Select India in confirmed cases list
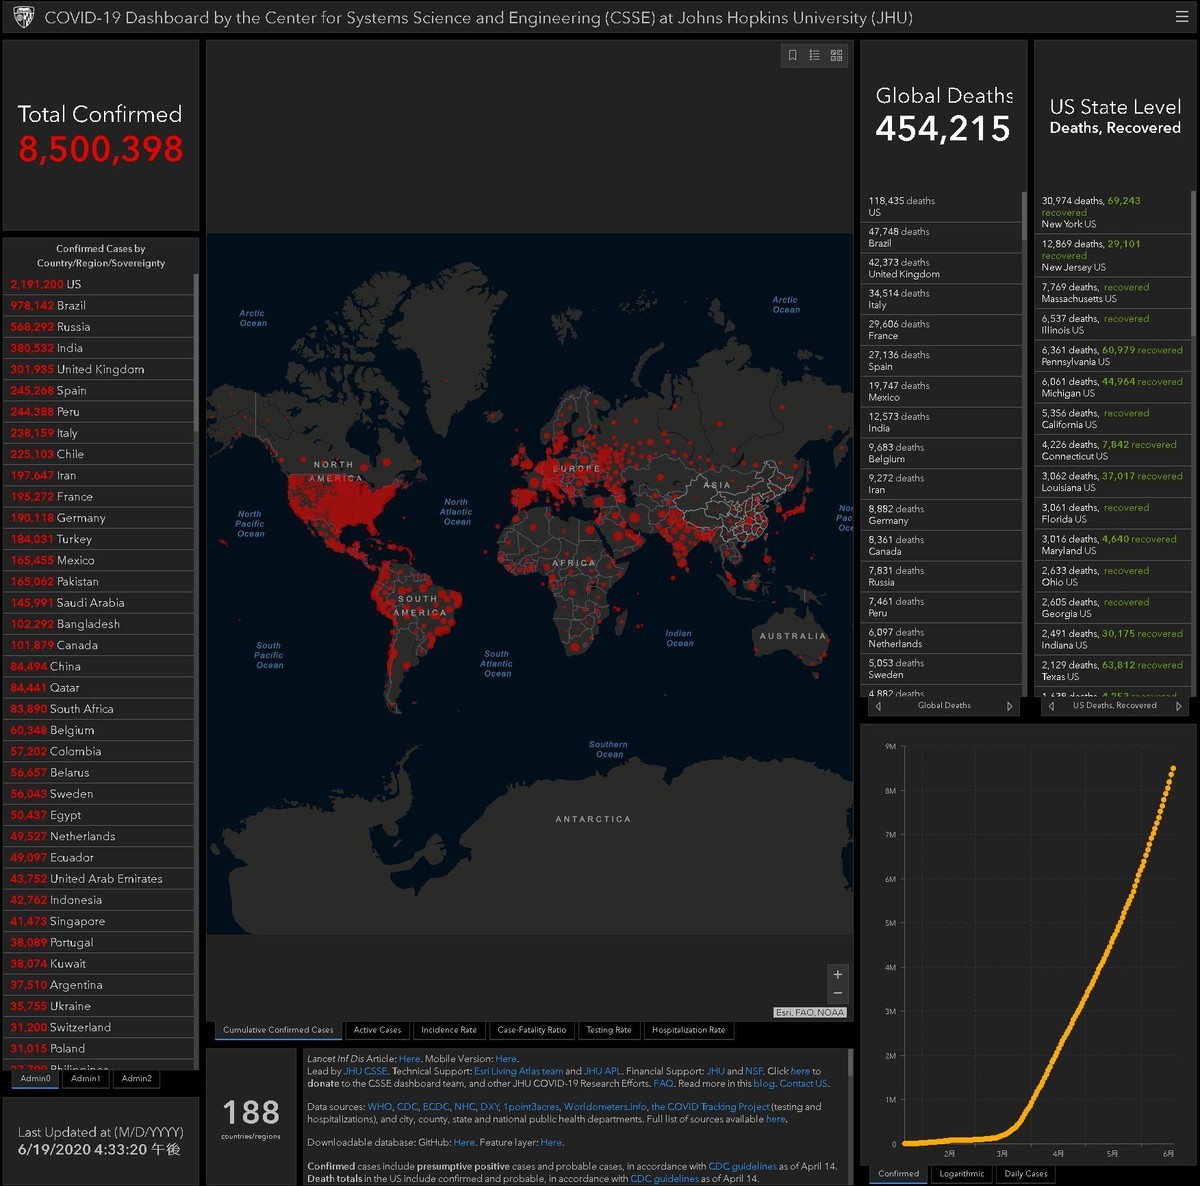 (x=98, y=348)
